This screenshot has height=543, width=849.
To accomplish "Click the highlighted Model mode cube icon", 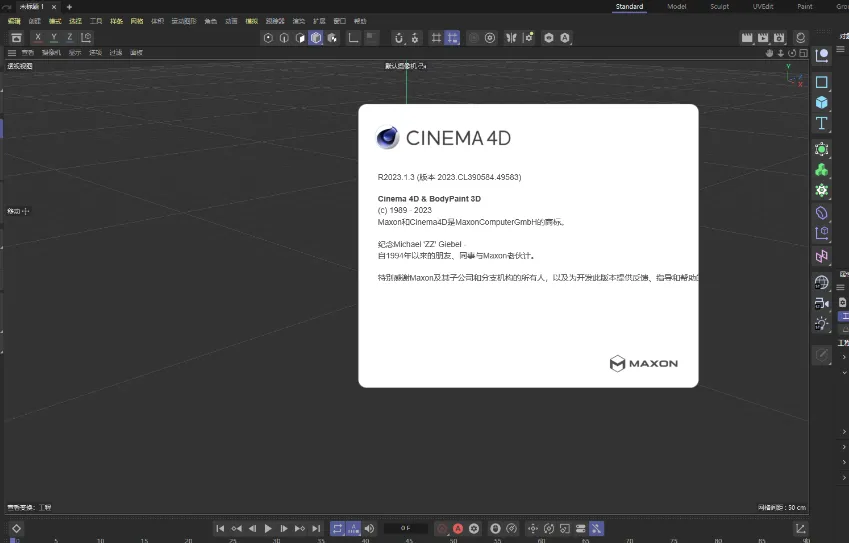I will 316,38.
